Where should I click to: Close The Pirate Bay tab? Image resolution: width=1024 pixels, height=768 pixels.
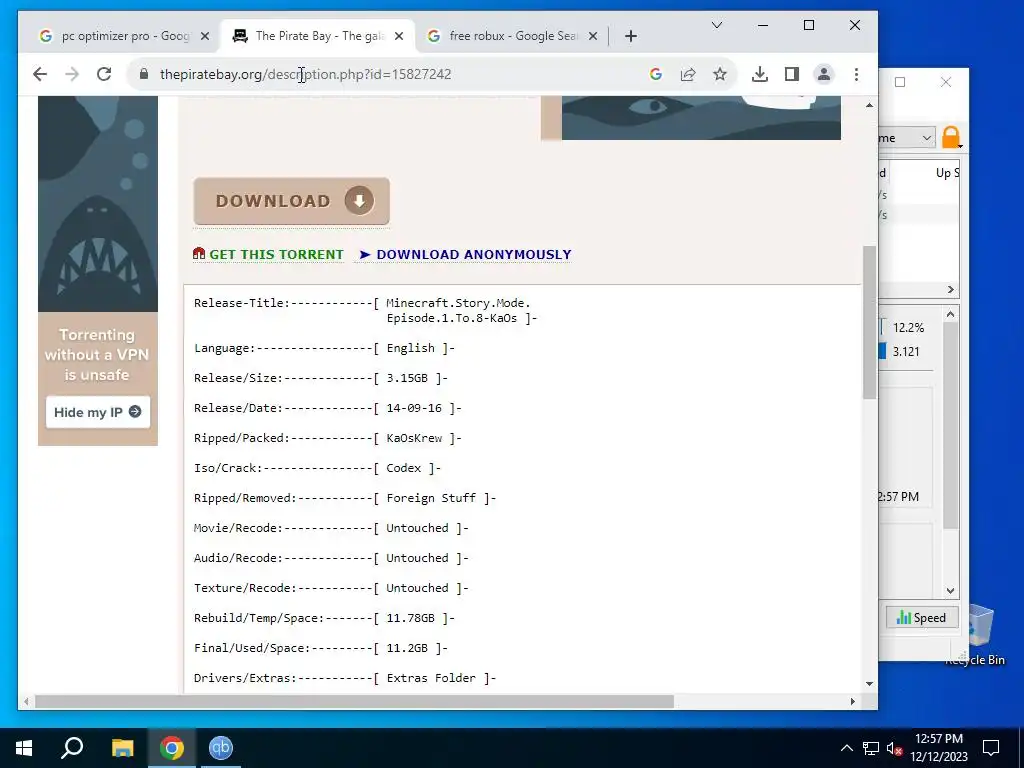click(x=399, y=36)
